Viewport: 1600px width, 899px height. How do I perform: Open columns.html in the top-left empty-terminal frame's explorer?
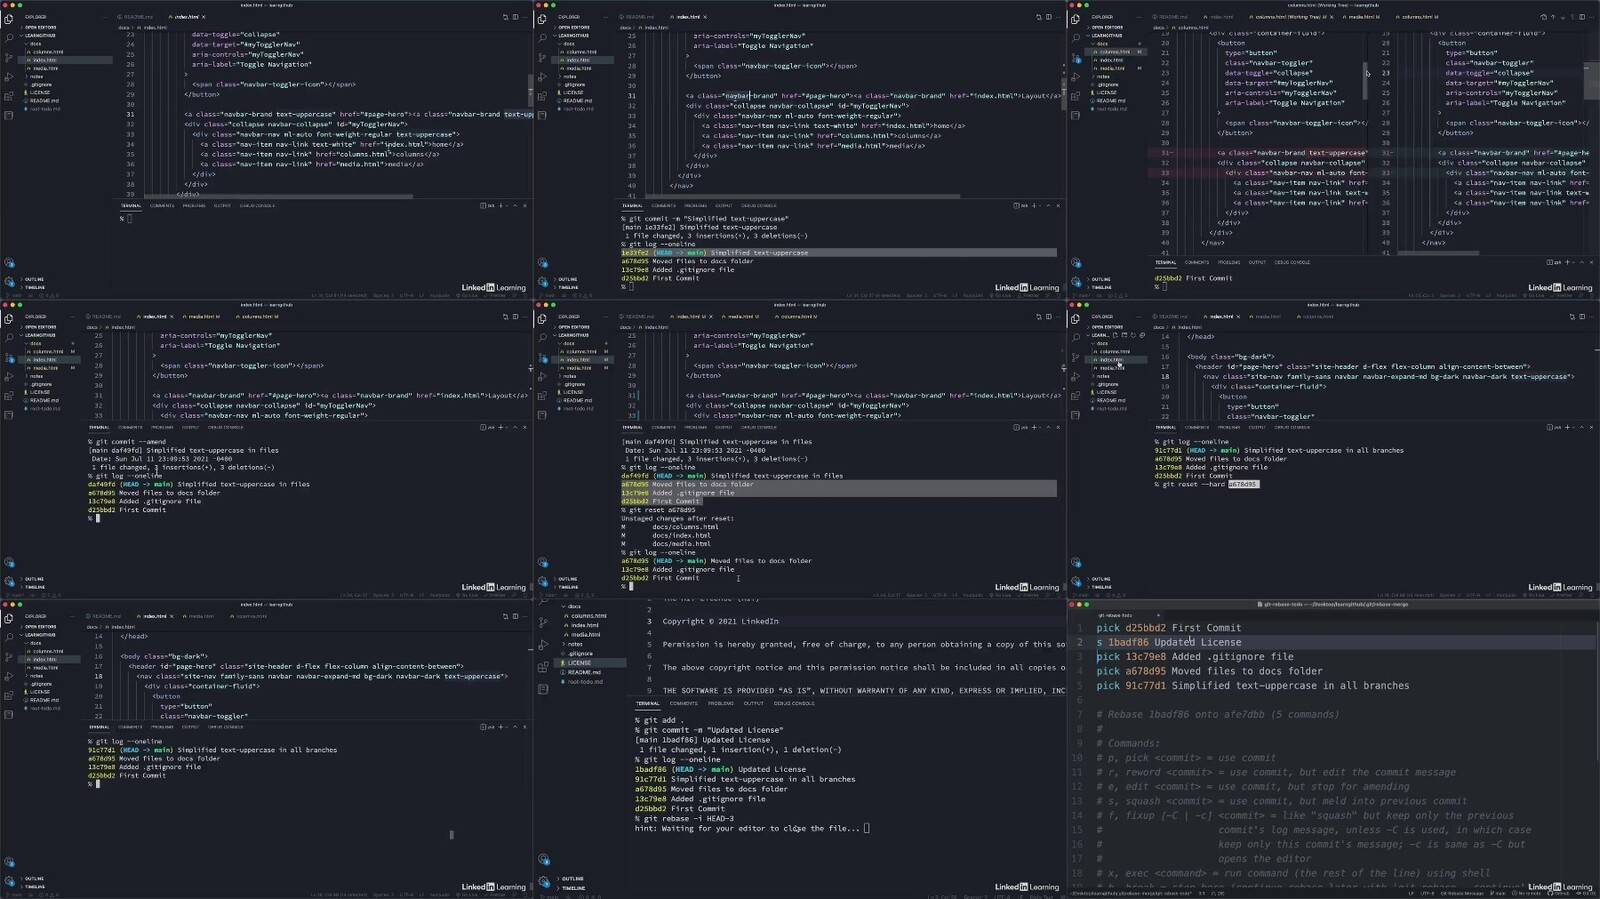tap(47, 52)
